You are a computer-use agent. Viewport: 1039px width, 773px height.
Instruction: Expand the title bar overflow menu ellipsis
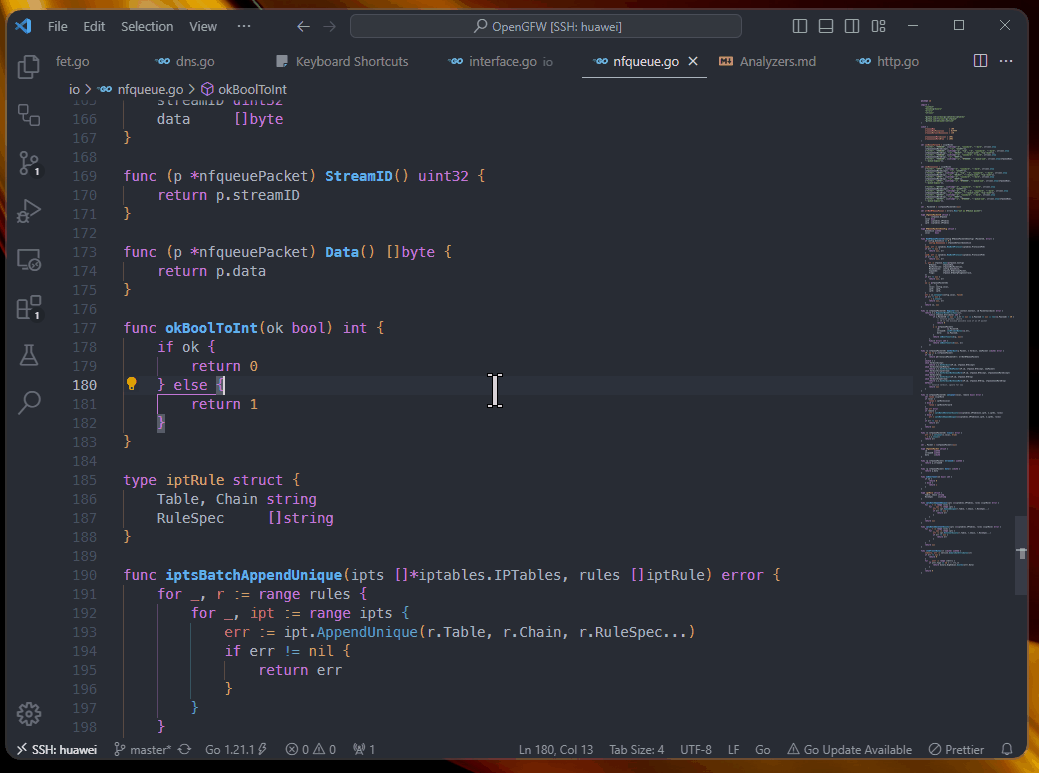click(244, 26)
